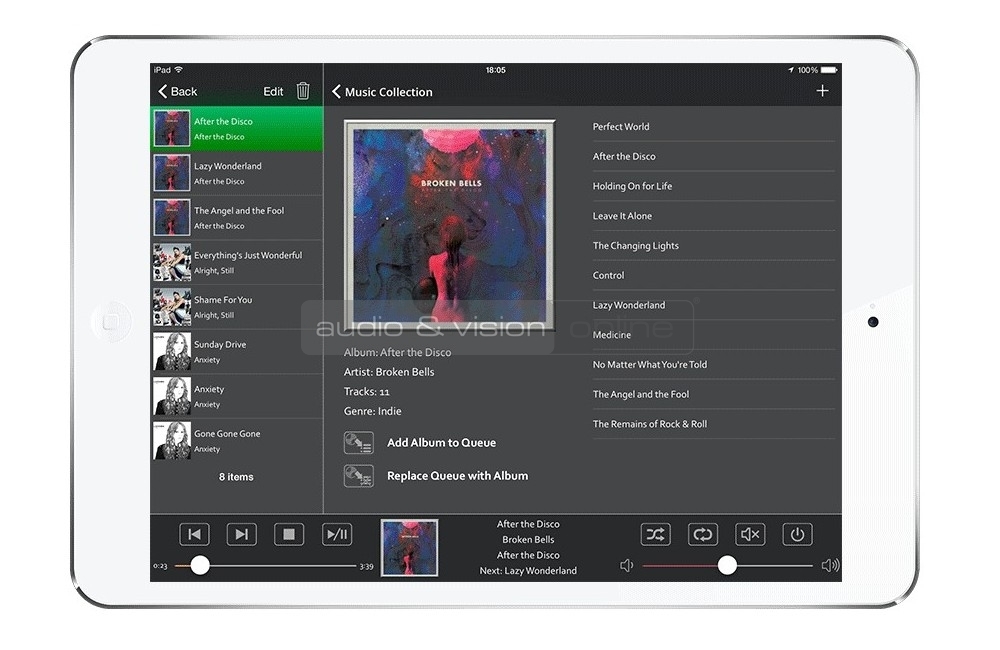Image resolution: width=1000 pixels, height=650 pixels.
Task: Play Lazy Wonderland from album track list
Action: [714, 305]
